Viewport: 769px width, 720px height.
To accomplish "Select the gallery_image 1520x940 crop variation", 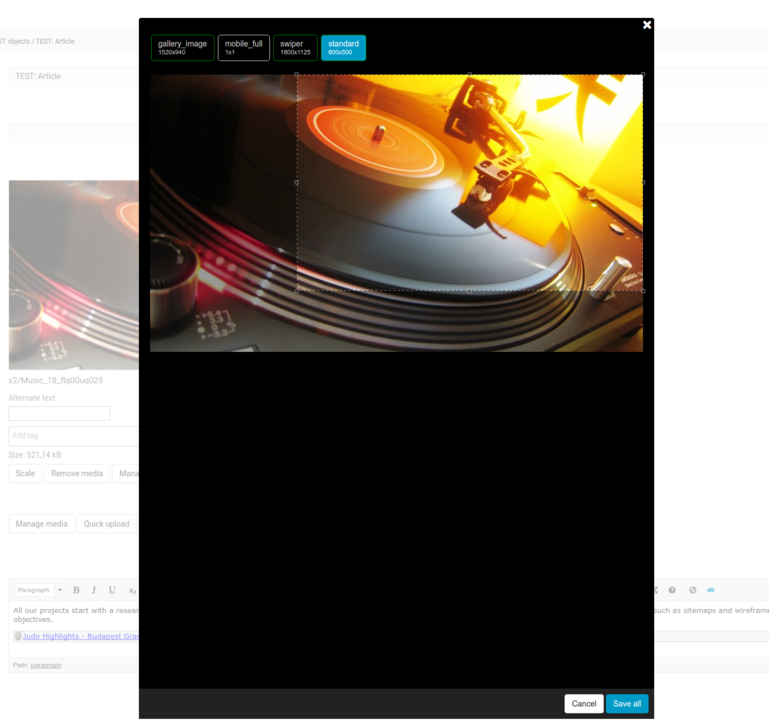I will coord(182,48).
